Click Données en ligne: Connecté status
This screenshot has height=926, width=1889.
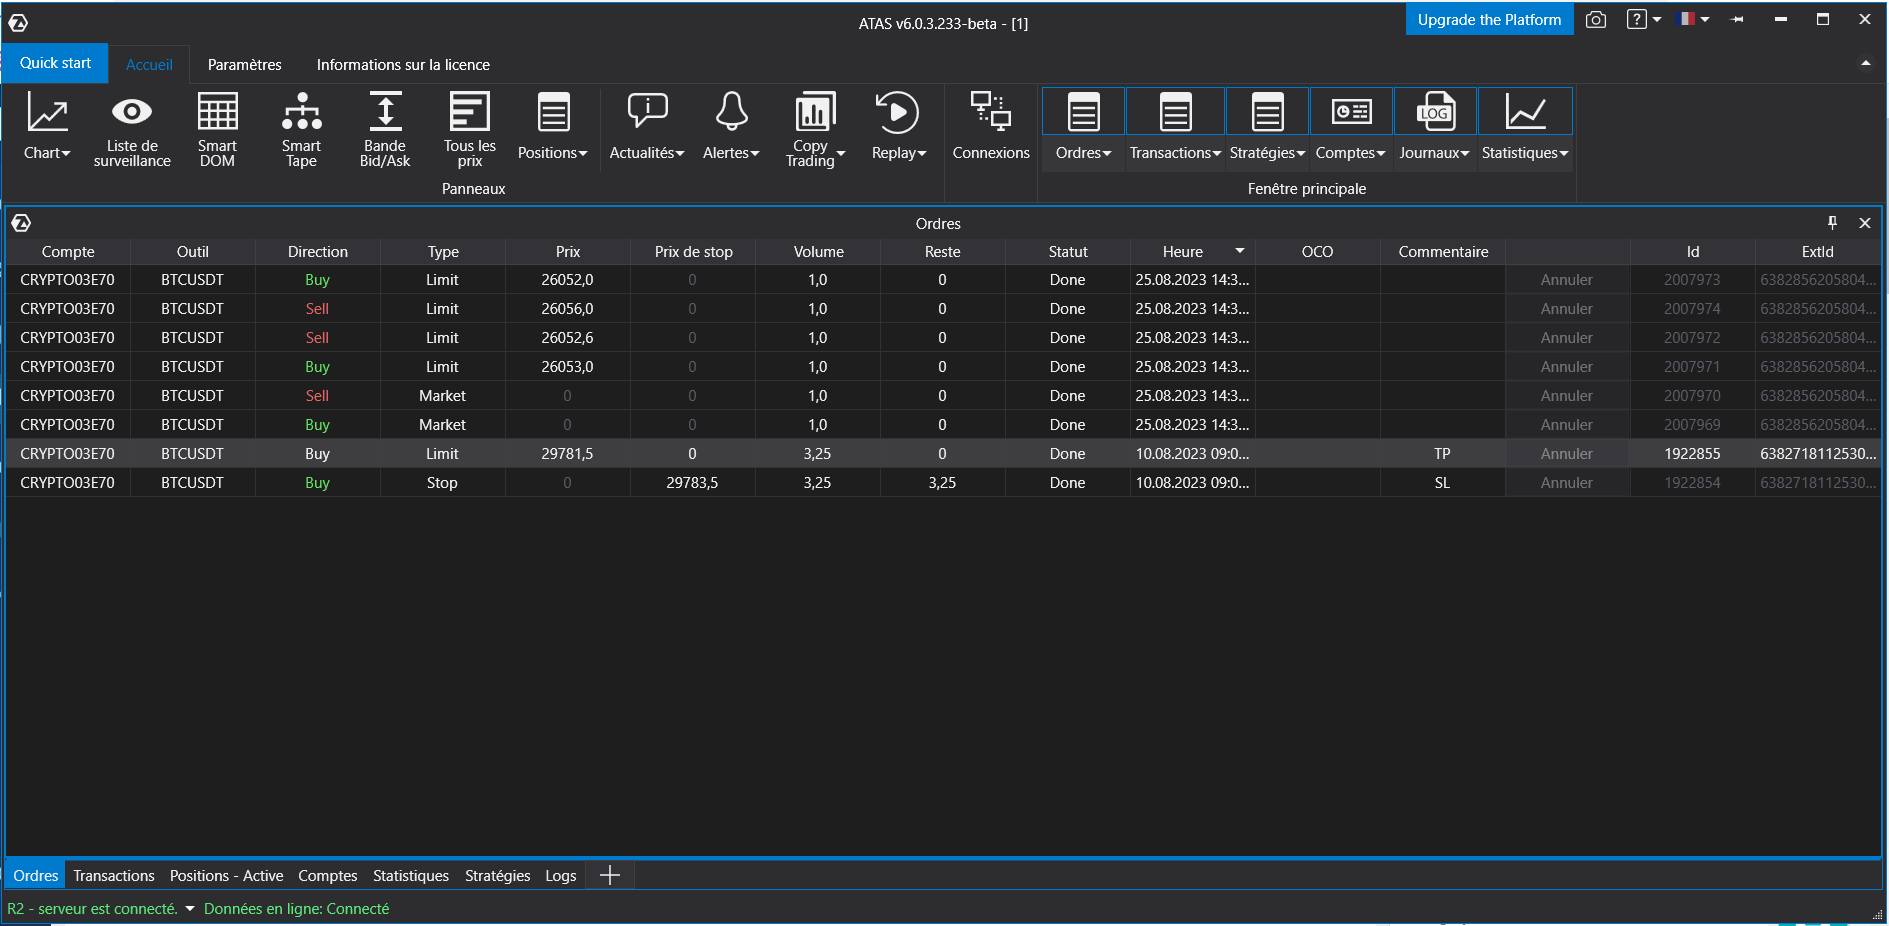click(x=297, y=909)
